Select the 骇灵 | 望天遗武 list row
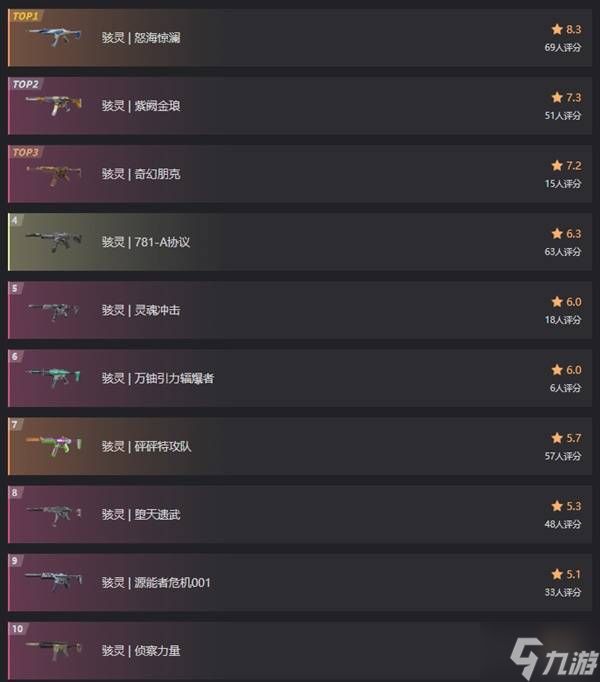This screenshot has height=682, width=600. (300, 514)
